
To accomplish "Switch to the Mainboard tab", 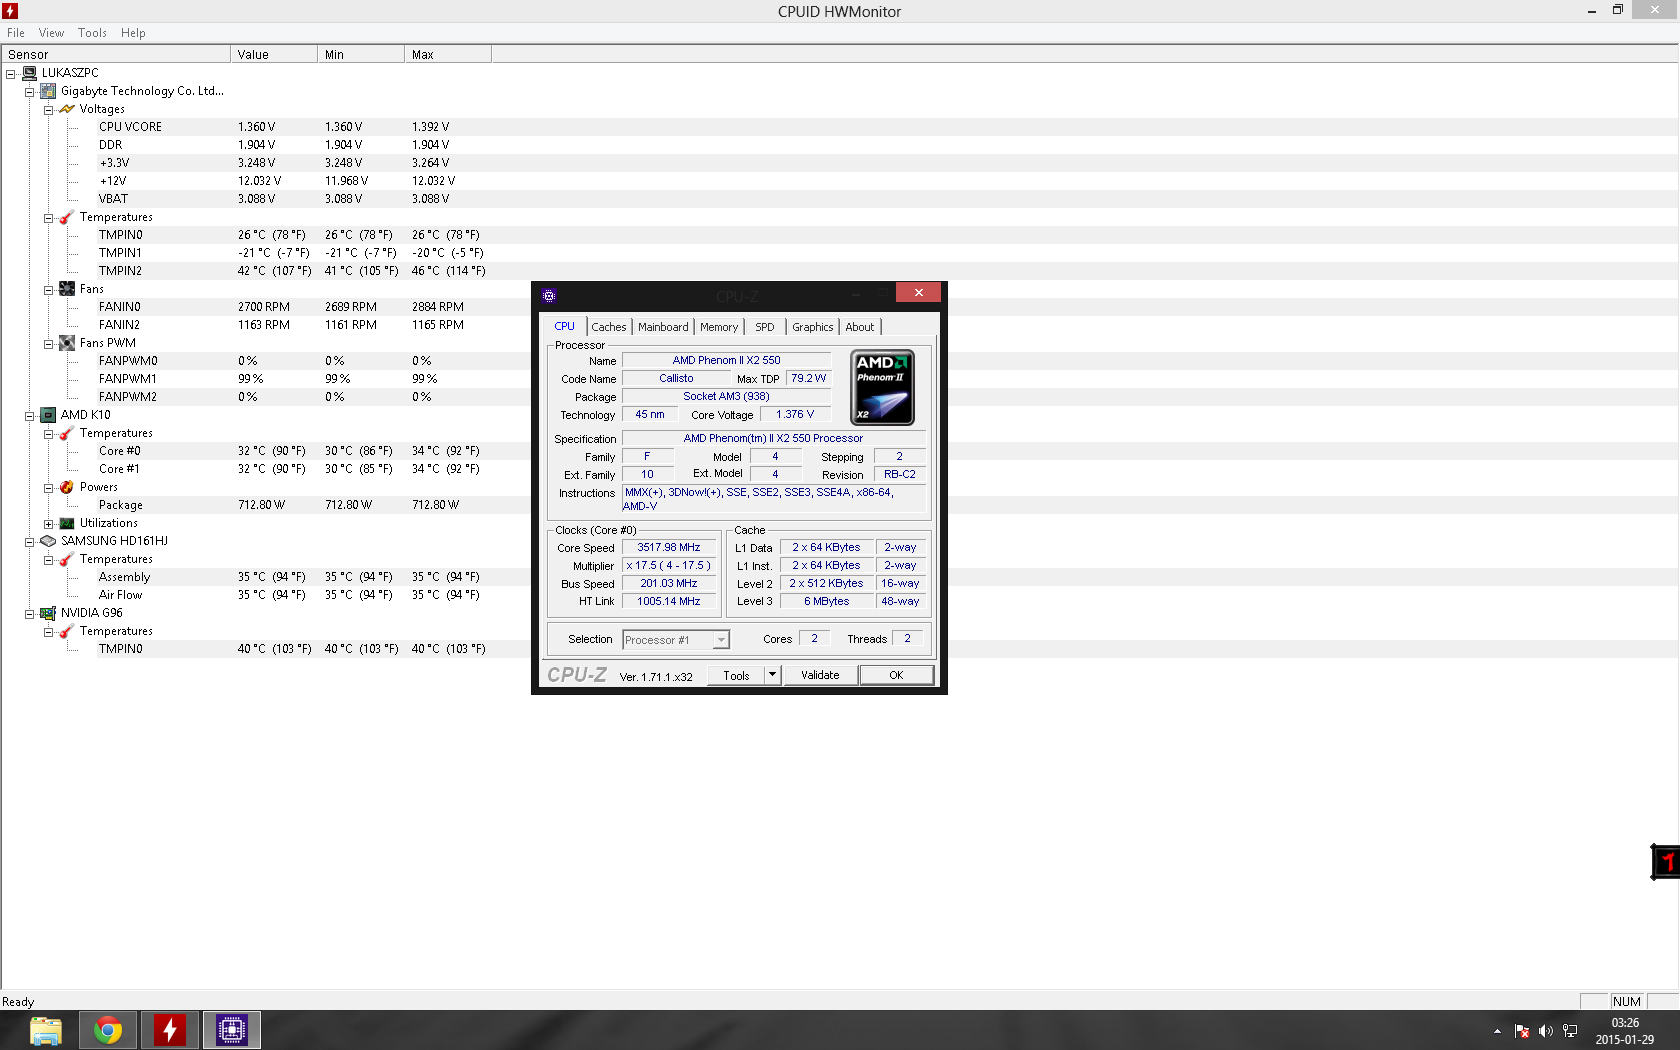I will pos(663,327).
